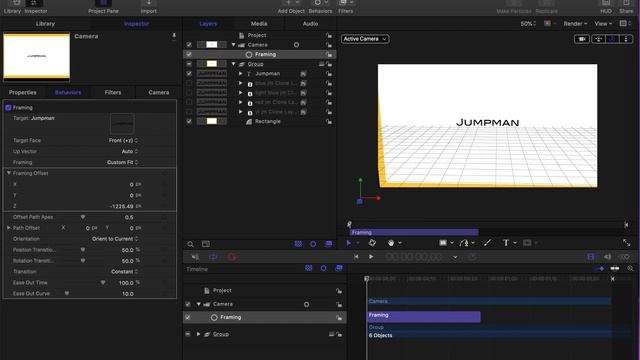Open the Render options dropdown
This screenshot has width=640, height=360.
(x=575, y=24)
